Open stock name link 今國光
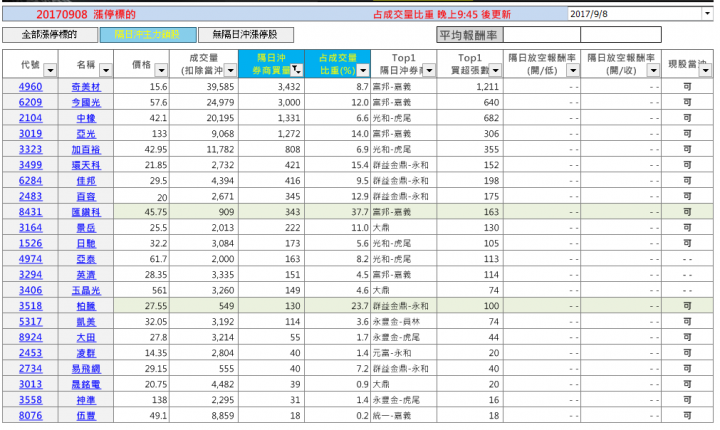 click(x=86, y=102)
